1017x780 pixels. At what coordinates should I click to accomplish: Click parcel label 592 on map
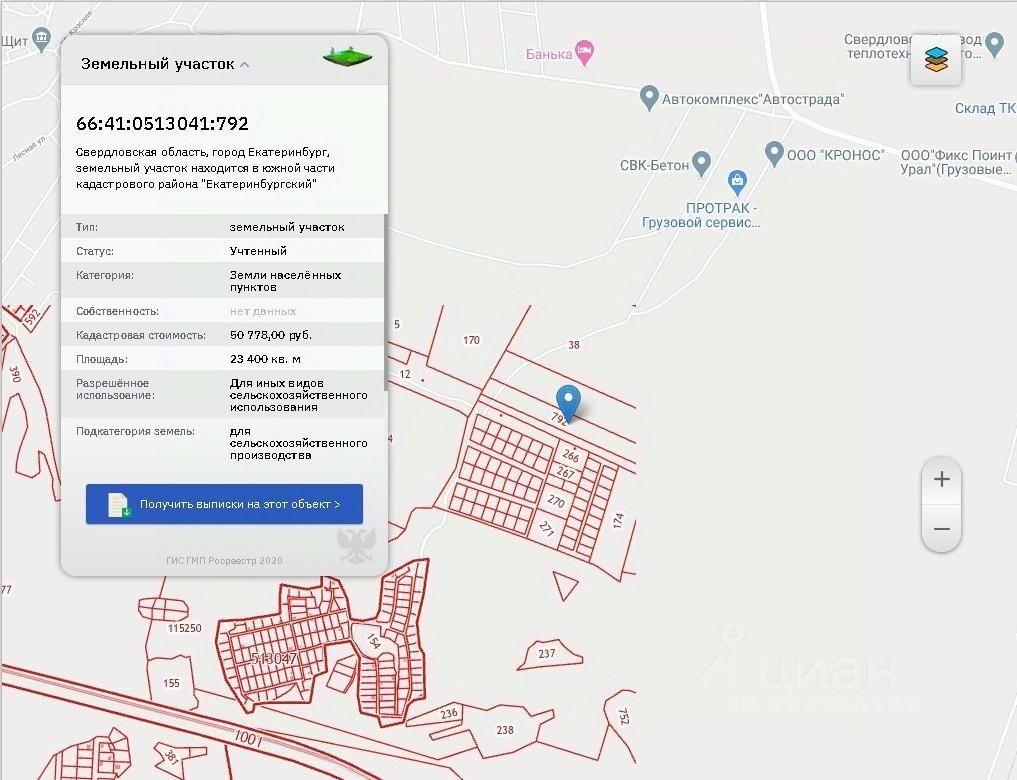pyautogui.click(x=32, y=317)
